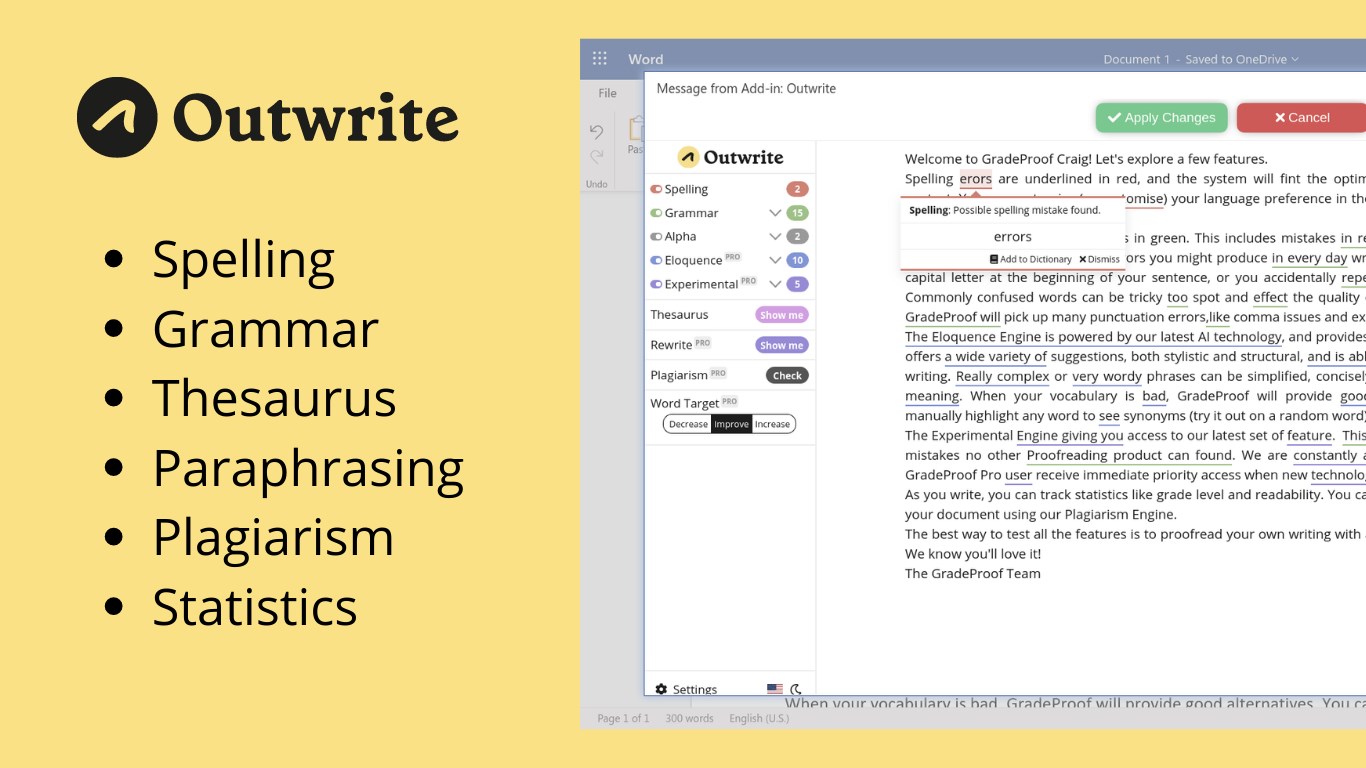Toggle the Eloquence check switch
The height and width of the screenshot is (768, 1366).
pyautogui.click(x=656, y=260)
